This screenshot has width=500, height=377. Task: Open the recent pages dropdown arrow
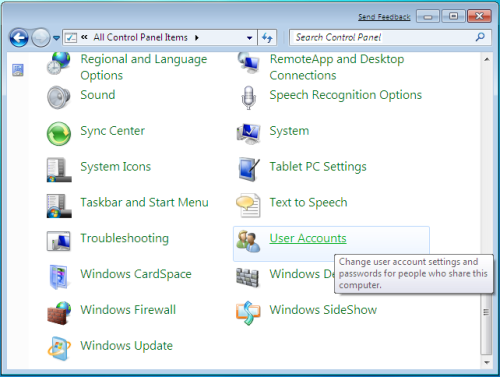[56, 38]
